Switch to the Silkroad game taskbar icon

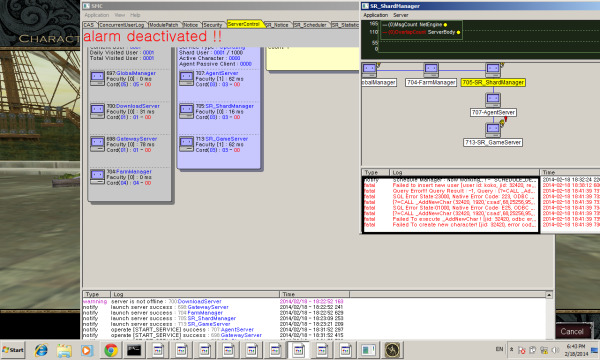coord(392,350)
